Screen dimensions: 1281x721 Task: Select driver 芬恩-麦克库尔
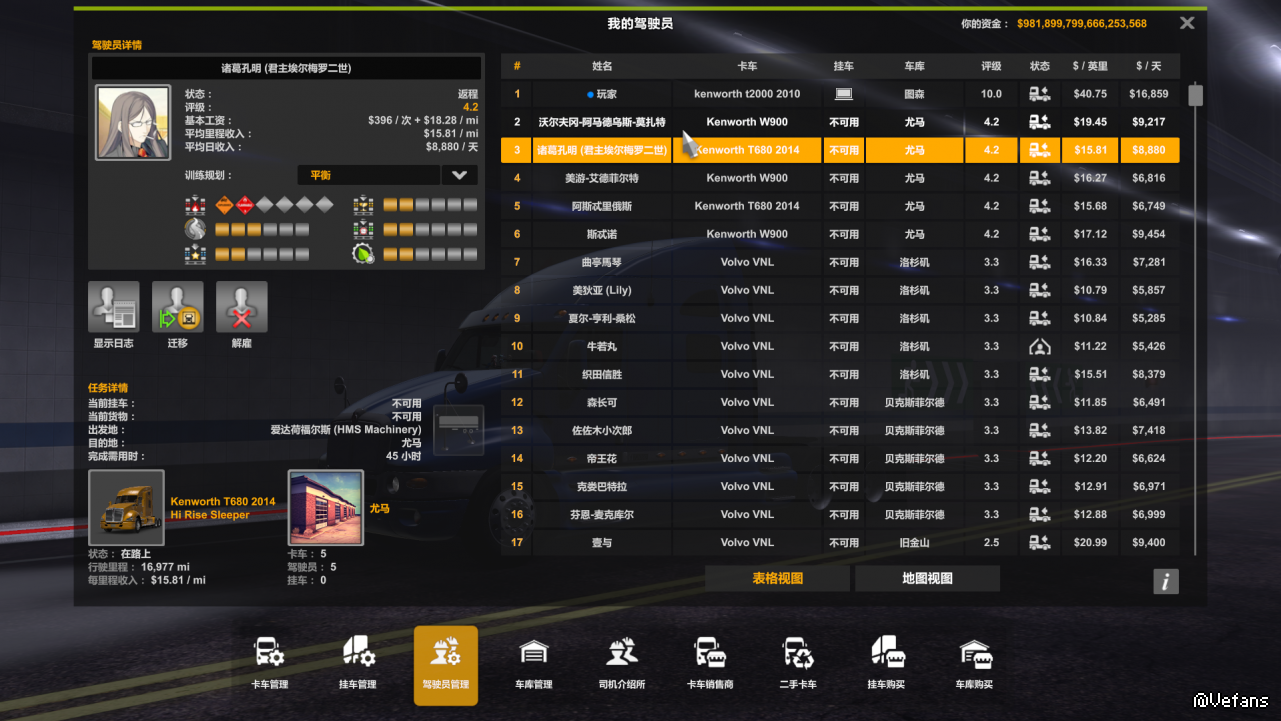601,514
